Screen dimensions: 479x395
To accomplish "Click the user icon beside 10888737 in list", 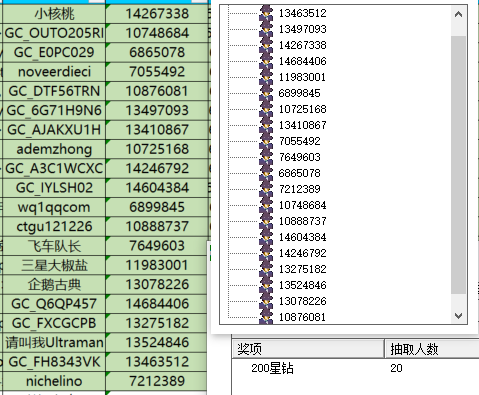I will point(266,221).
